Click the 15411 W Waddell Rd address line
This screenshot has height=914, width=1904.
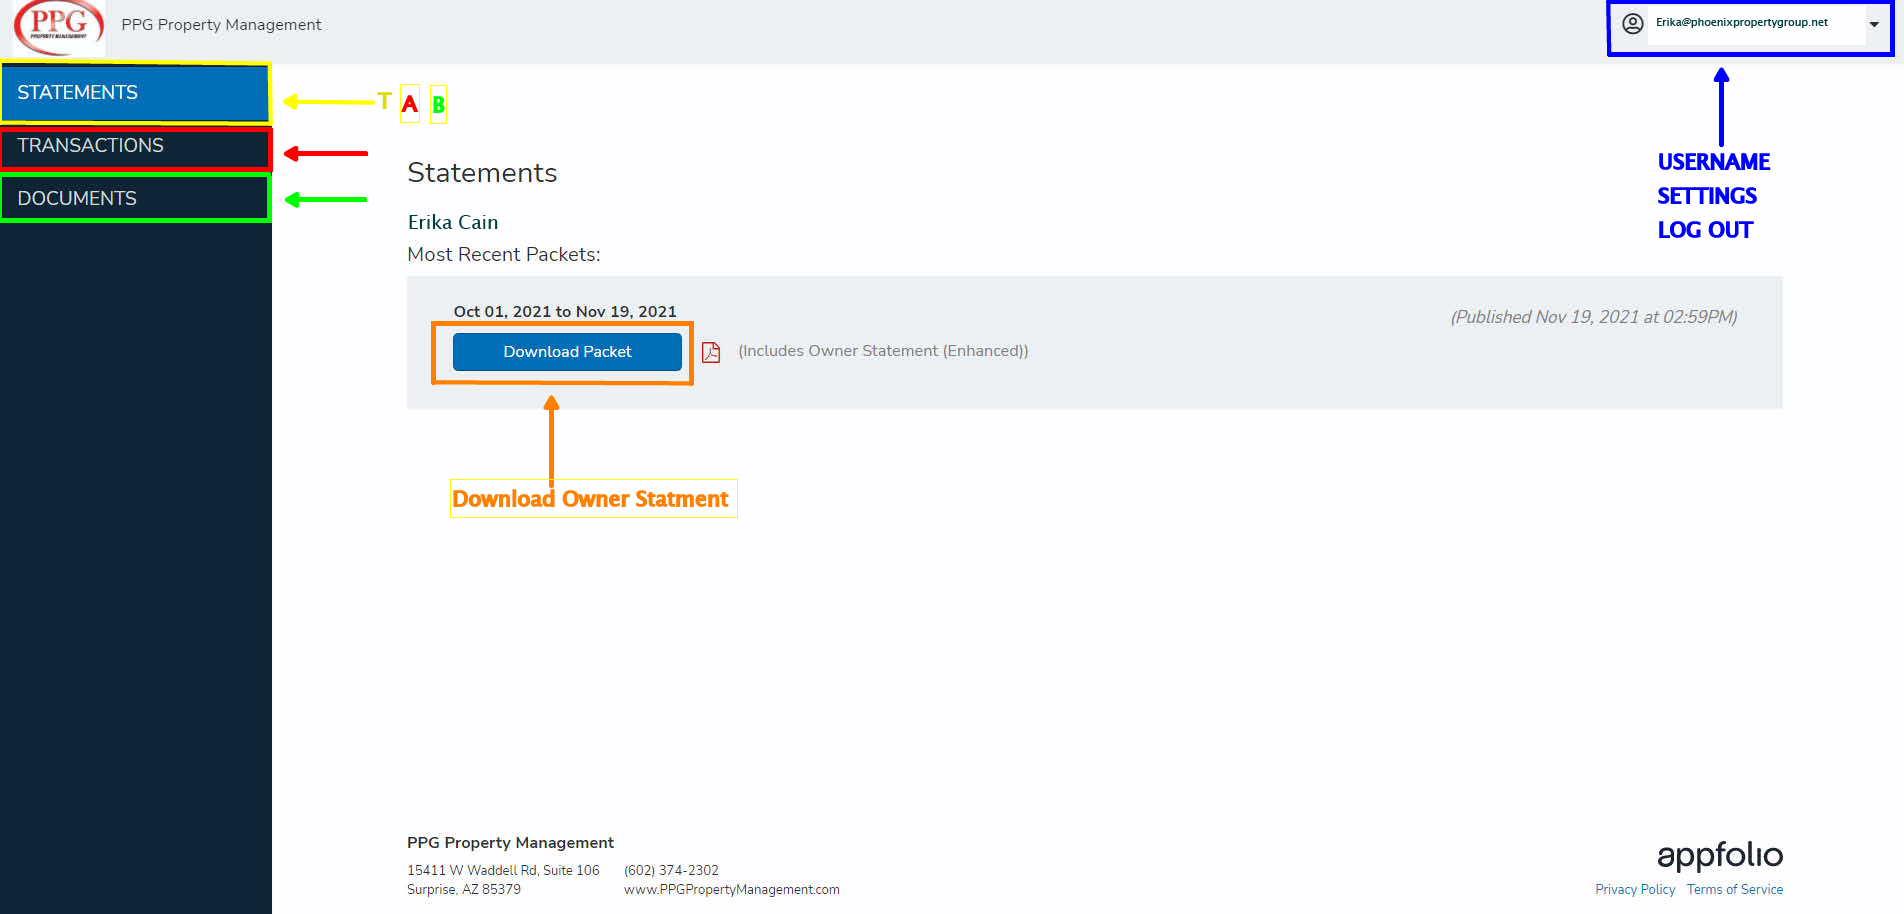click(x=503, y=870)
